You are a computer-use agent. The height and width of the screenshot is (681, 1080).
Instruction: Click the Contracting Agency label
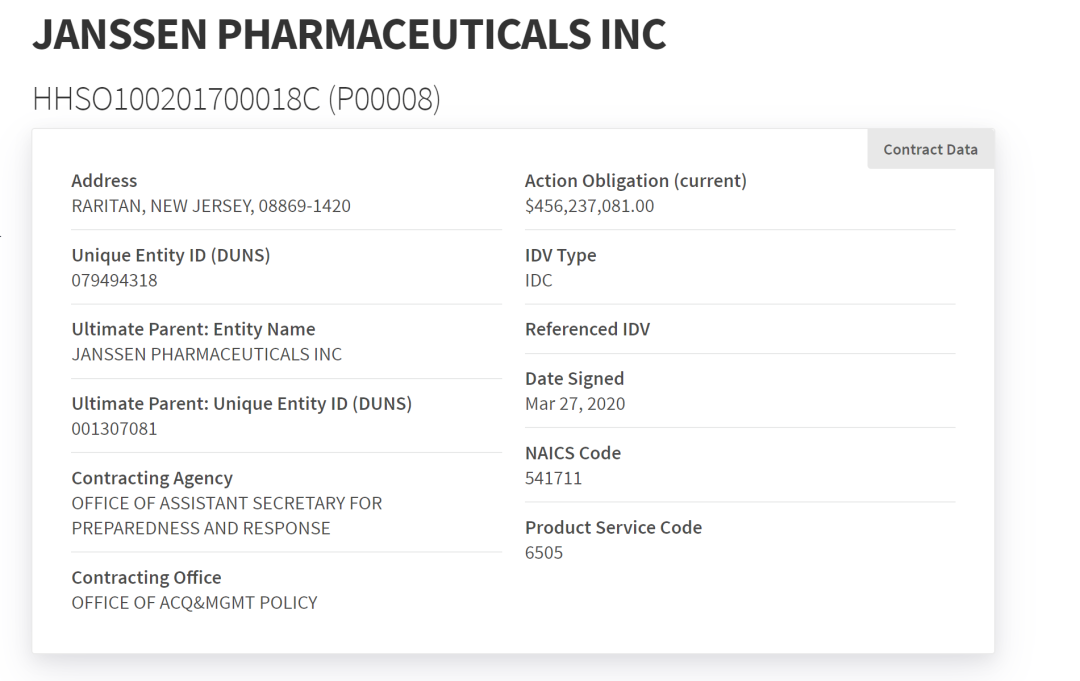152,478
